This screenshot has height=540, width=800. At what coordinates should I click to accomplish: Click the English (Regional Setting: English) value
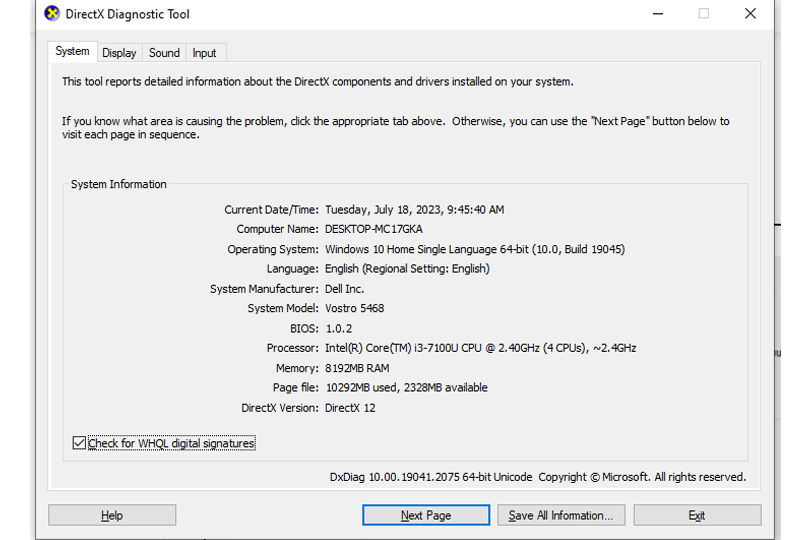(407, 269)
